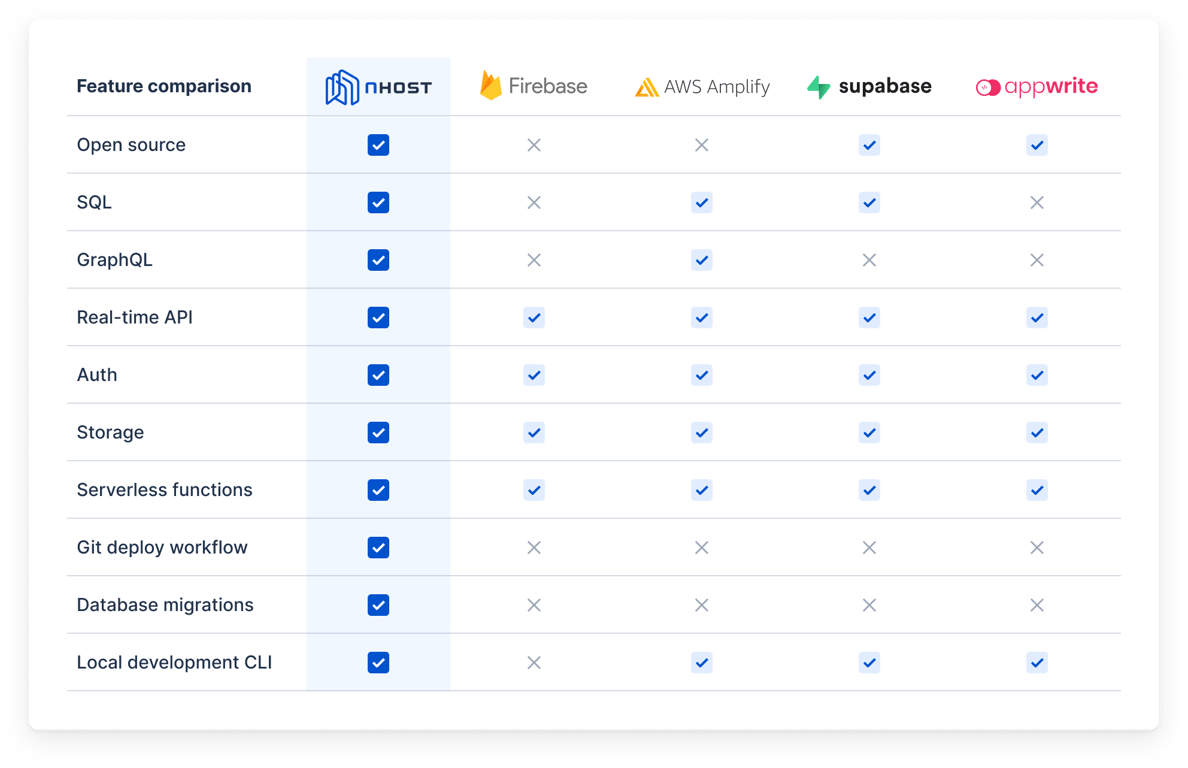Select the X mark under Appwrite for SQL
This screenshot has height=768, width=1188.
(1036, 202)
